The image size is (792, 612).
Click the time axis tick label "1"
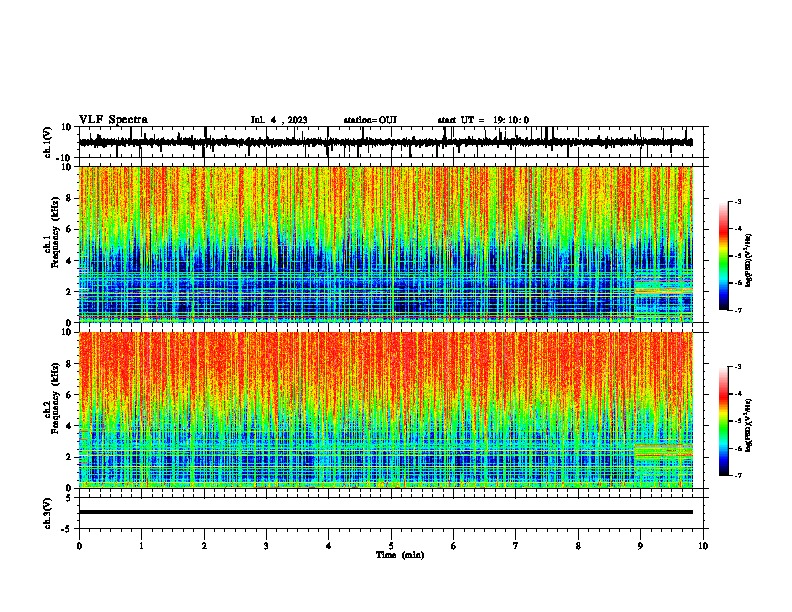(x=141, y=545)
